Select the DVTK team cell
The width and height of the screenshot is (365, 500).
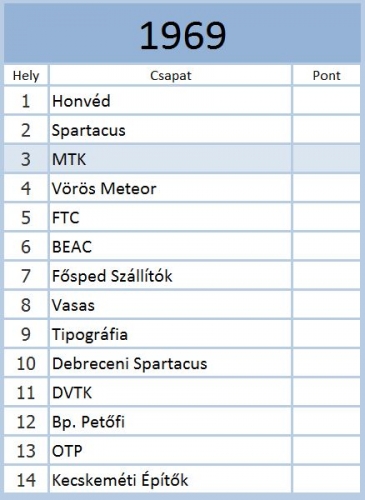(x=170, y=392)
